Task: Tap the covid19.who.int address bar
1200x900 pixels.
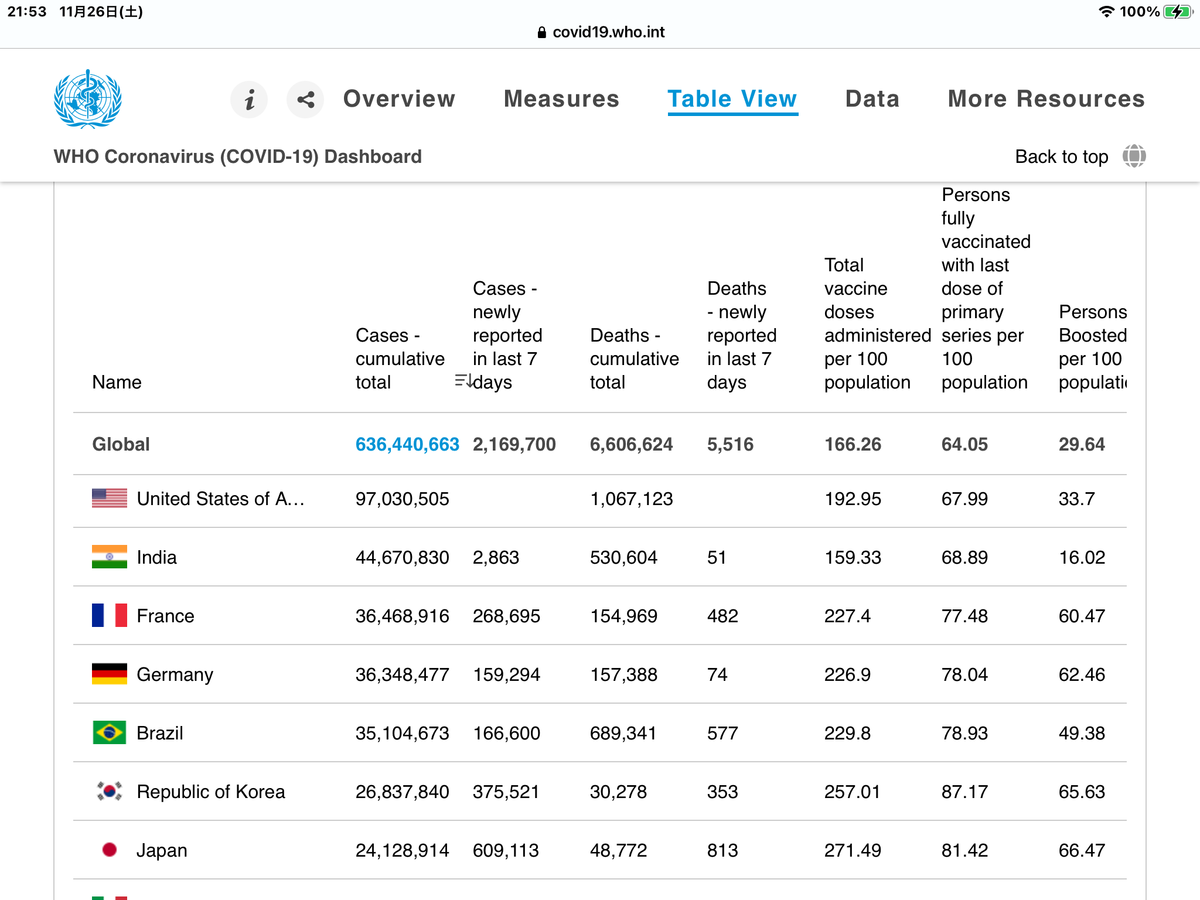Action: 600,32
